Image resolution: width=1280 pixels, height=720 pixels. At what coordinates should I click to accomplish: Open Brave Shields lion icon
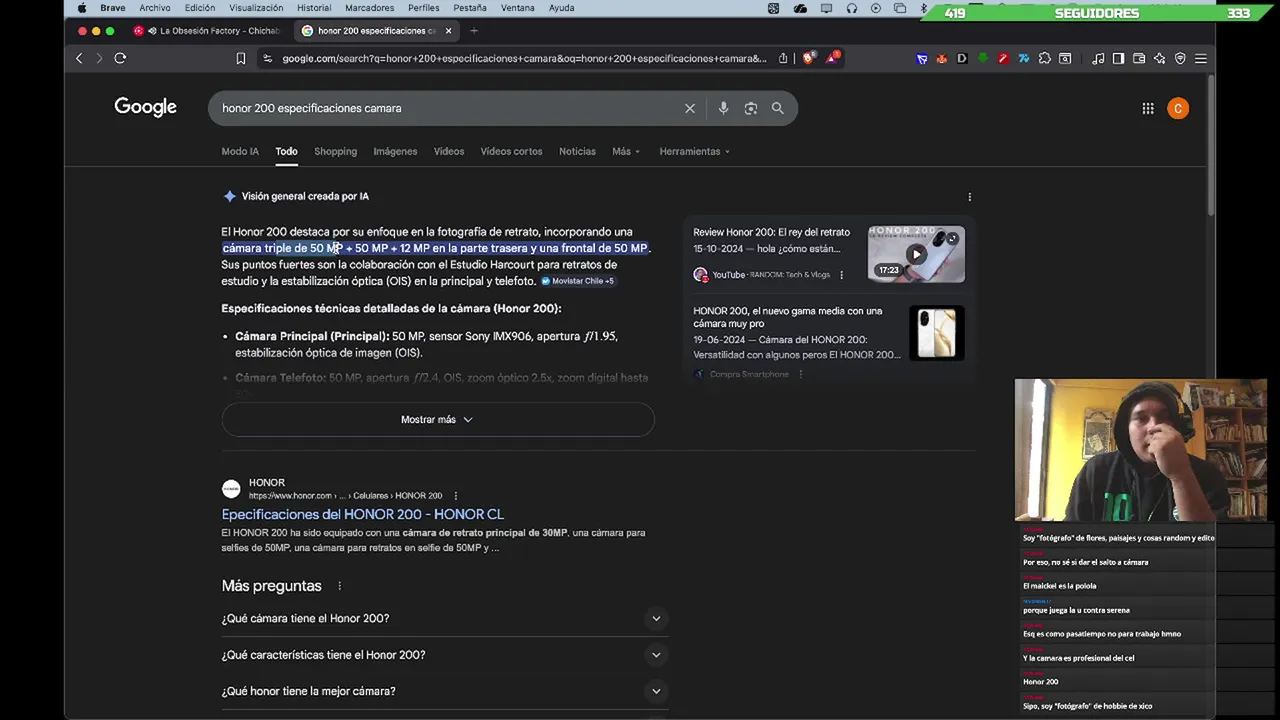point(809,58)
